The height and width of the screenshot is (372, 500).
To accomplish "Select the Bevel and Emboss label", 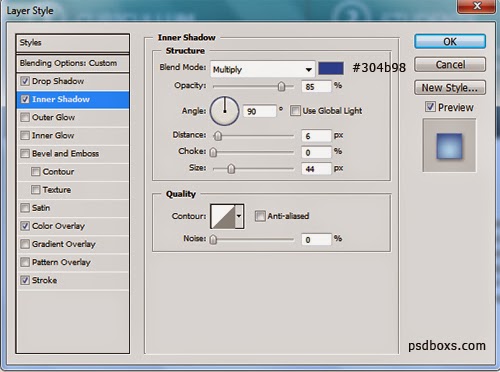I will click(x=65, y=153).
